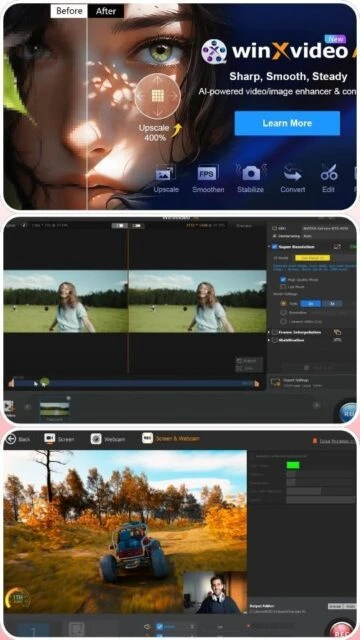Click the green color swatch
This screenshot has width=360, height=640.
[293, 465]
